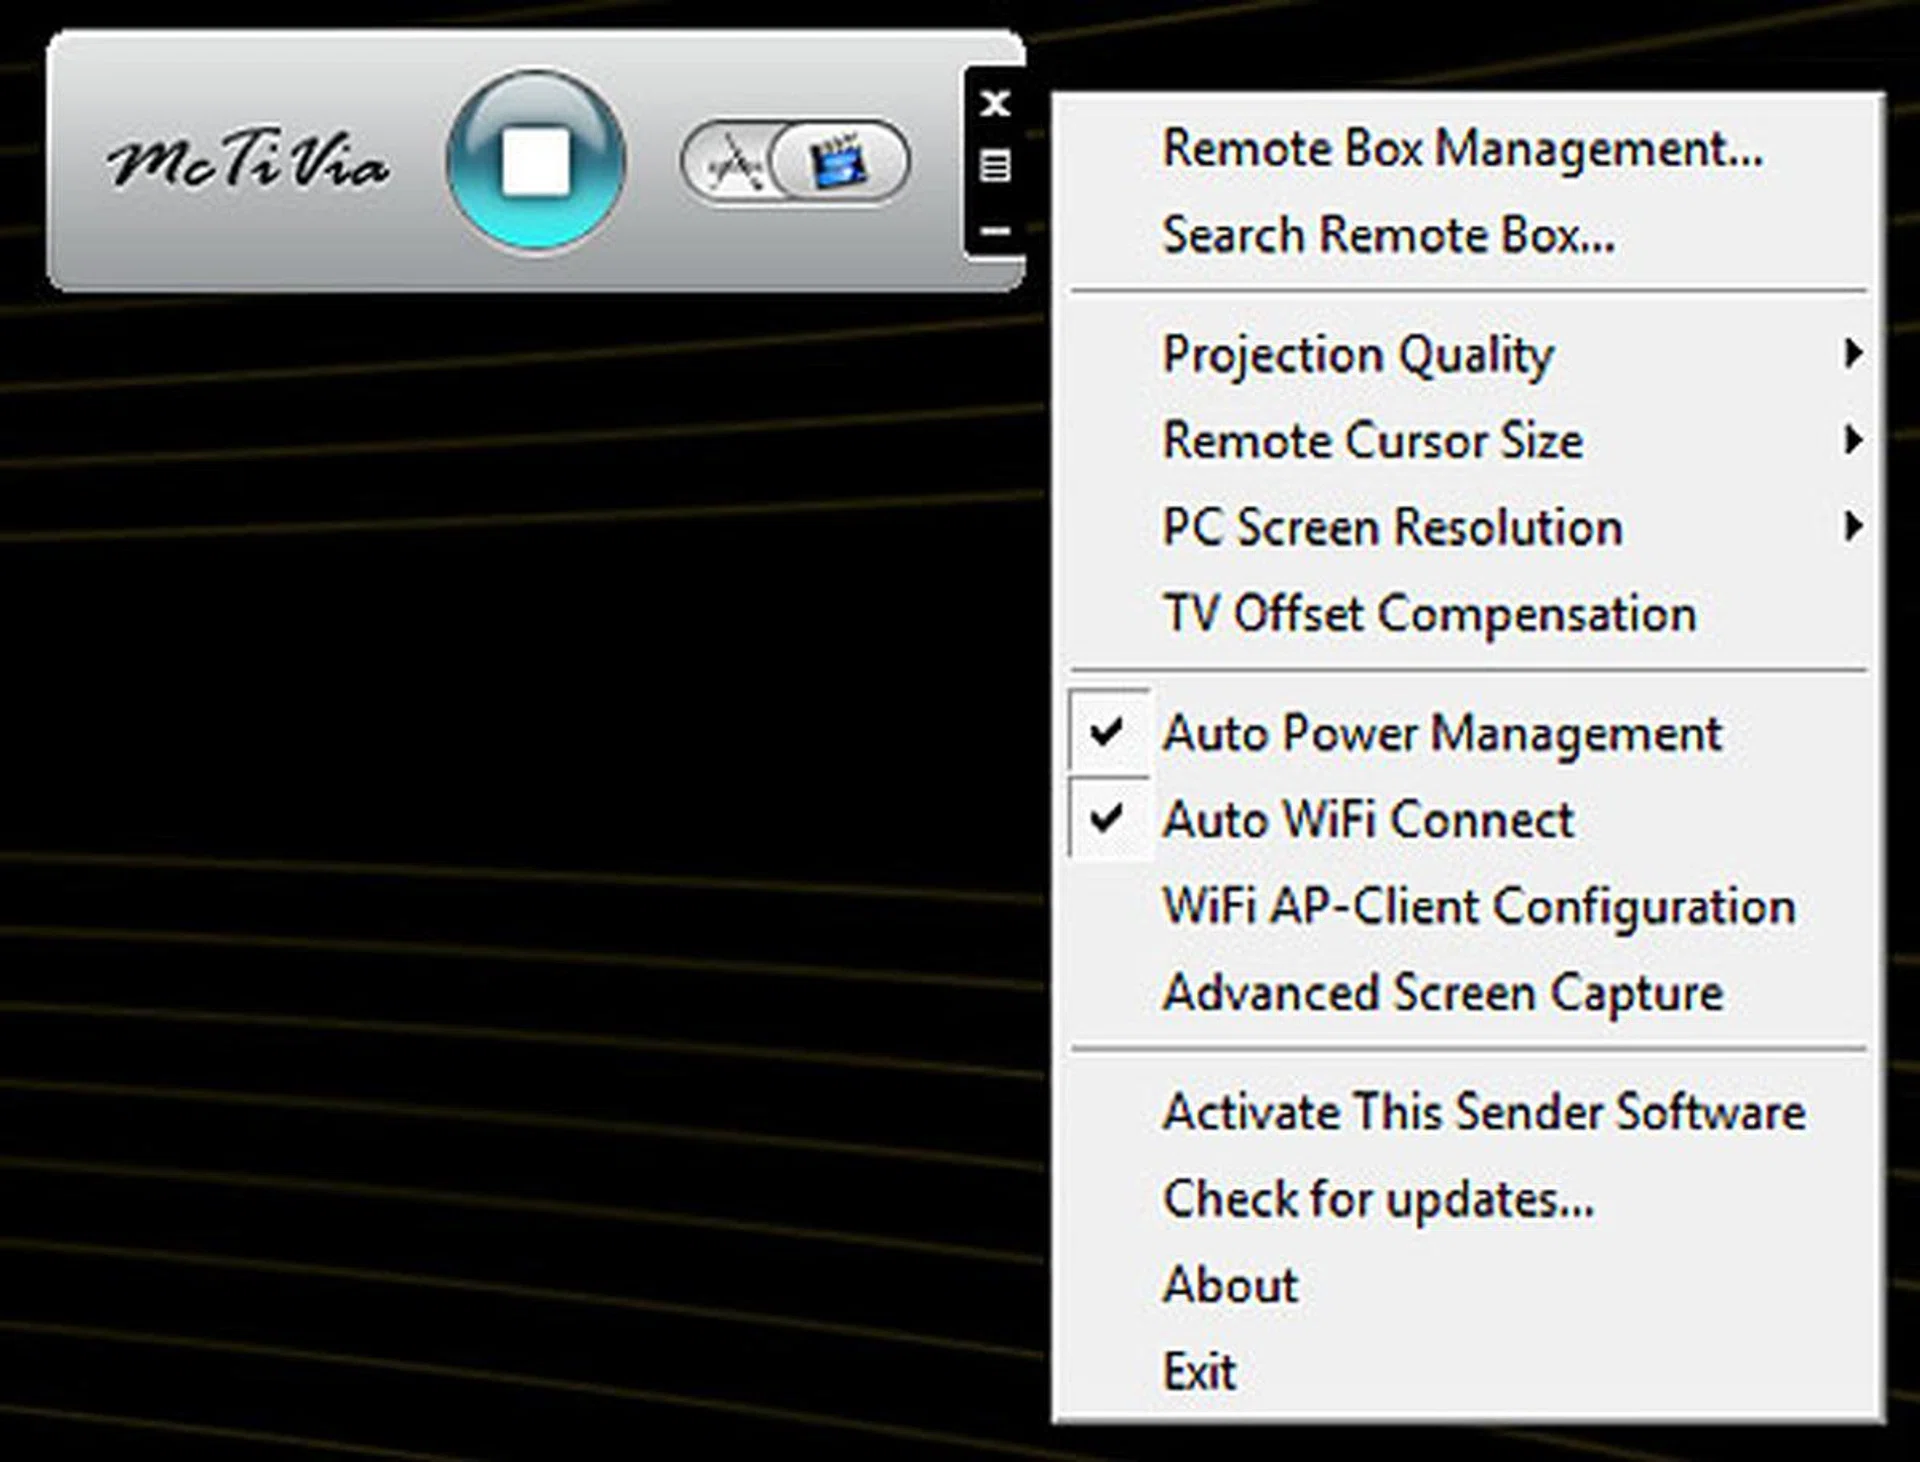Enable Advanced Screen Capture
This screenshot has height=1462, width=1920.
coord(1443,992)
